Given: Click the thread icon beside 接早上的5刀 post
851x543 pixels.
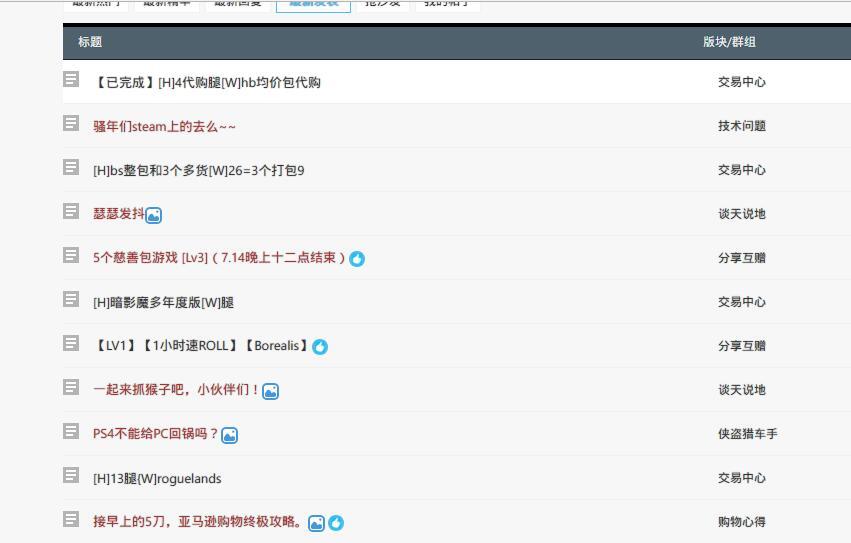Looking at the screenshot, I should point(71,519).
